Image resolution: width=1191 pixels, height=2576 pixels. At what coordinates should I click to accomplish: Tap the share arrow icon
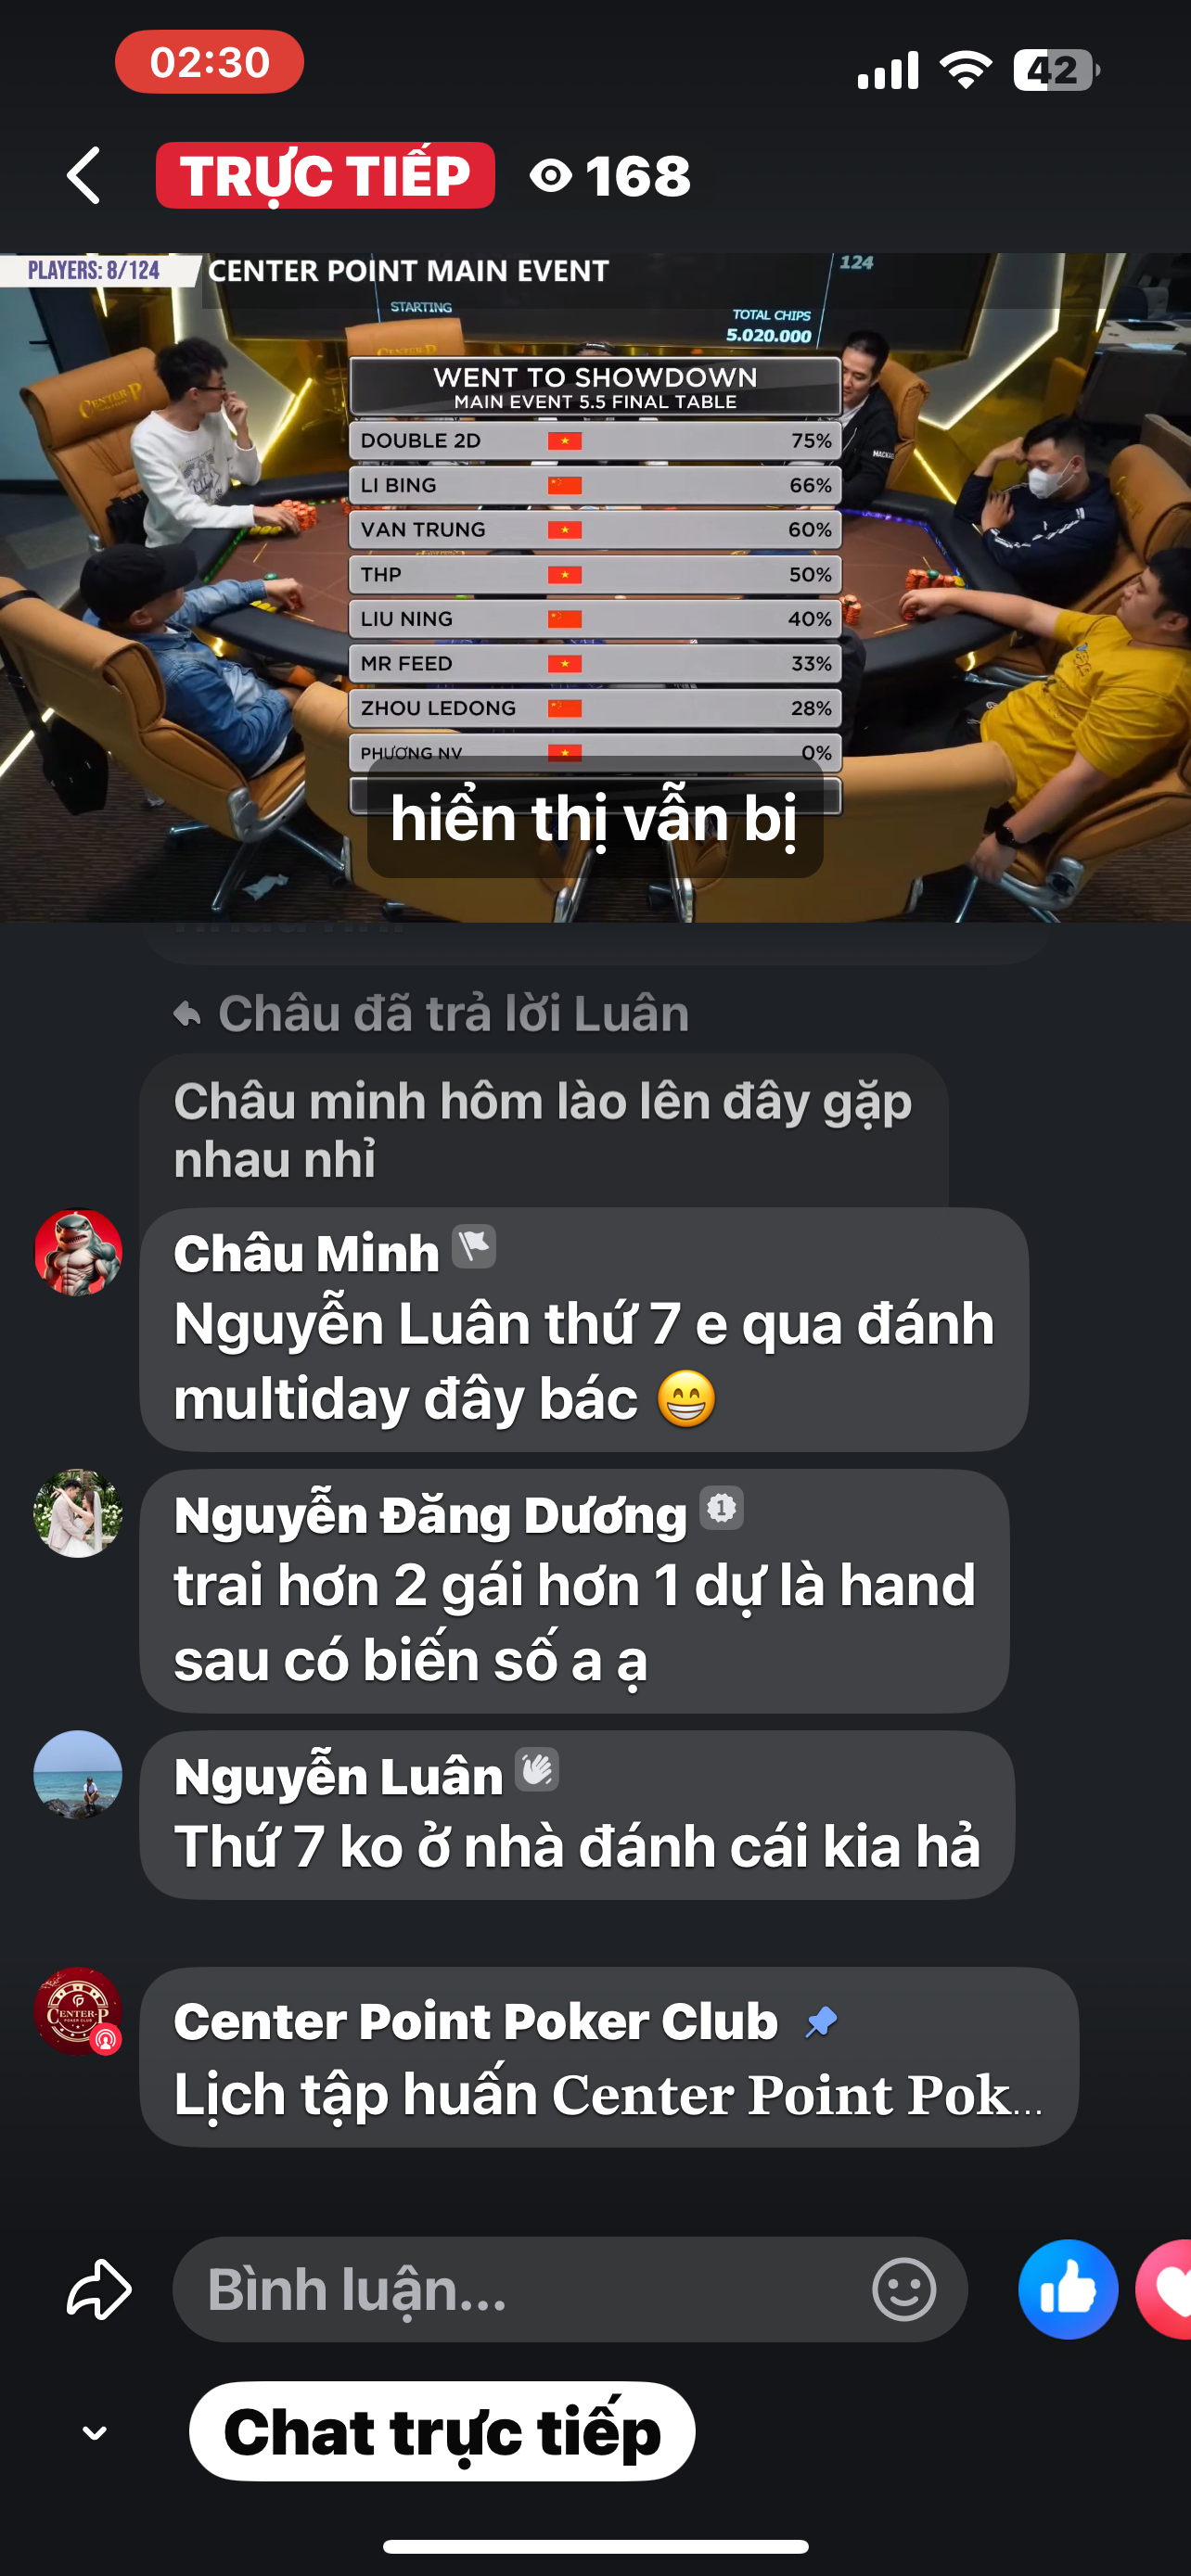[99, 2289]
